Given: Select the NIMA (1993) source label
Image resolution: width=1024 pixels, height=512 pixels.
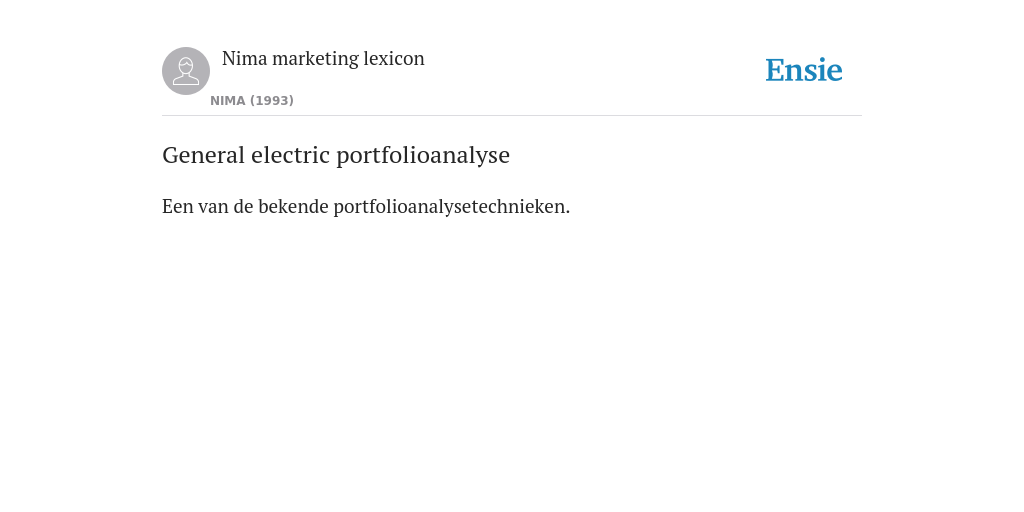Looking at the screenshot, I should tap(252, 101).
